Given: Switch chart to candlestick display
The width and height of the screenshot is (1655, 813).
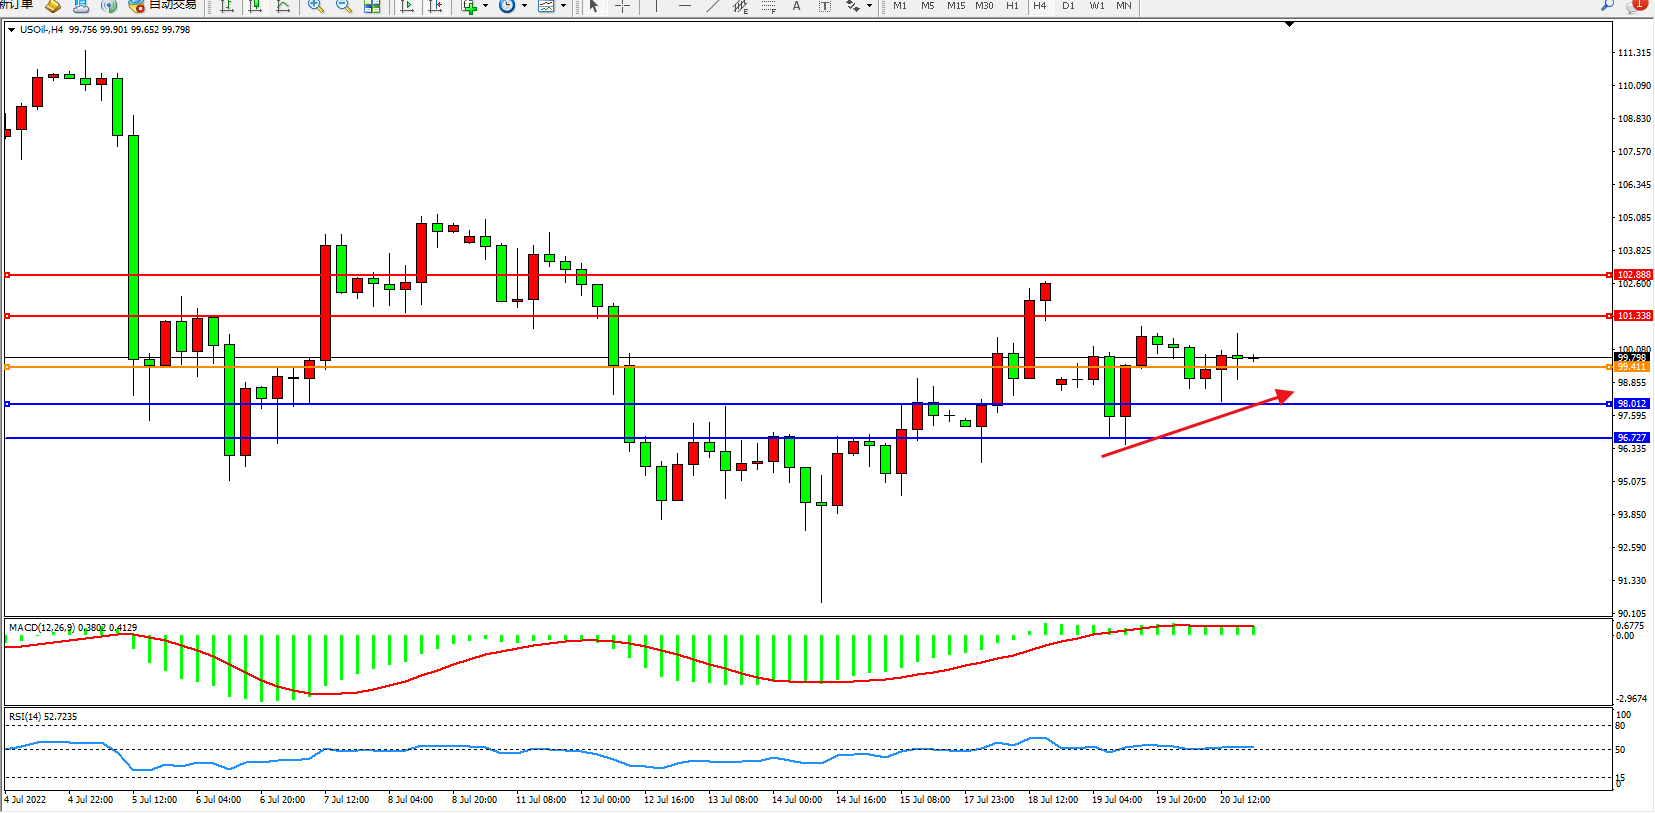Looking at the screenshot, I should click(x=255, y=6).
